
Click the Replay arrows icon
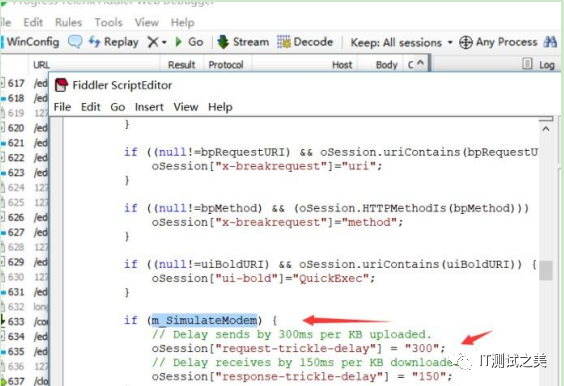[x=94, y=42]
